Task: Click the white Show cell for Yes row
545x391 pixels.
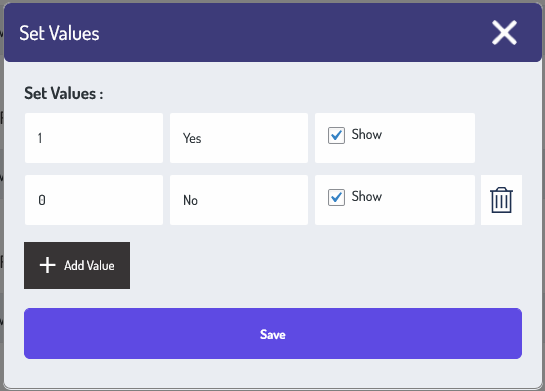Action: point(395,138)
